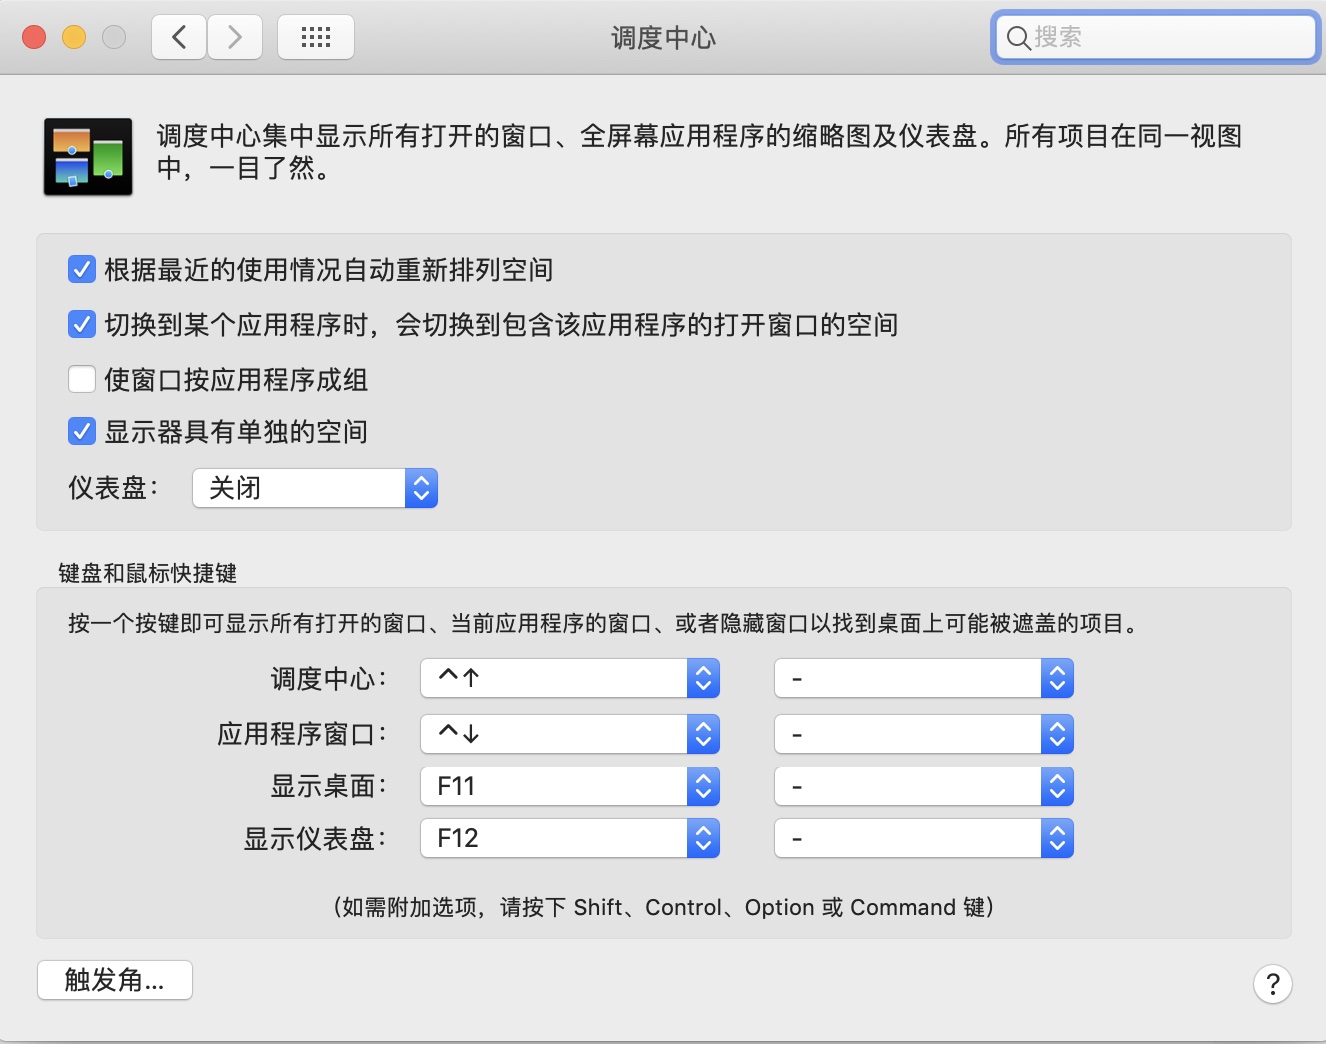Open 显示仪表盘 mouse shortcut dropdown

924,838
